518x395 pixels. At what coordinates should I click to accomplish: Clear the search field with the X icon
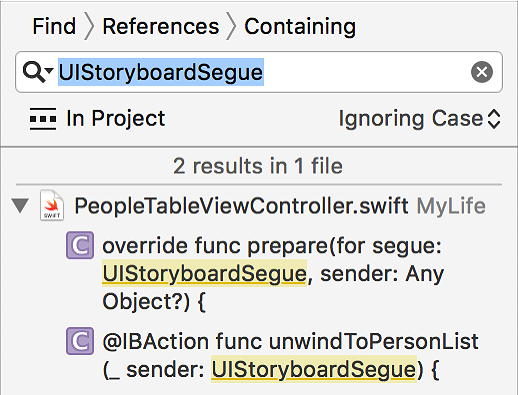pos(482,72)
